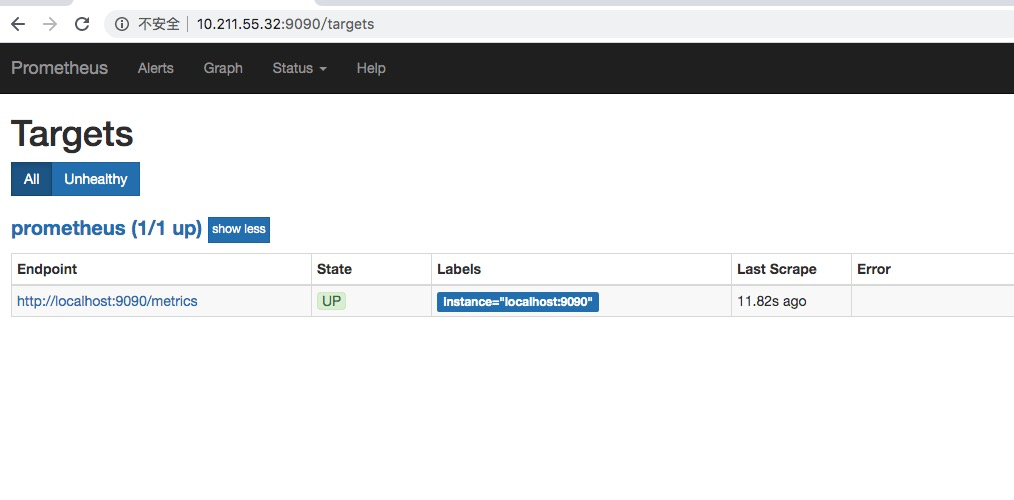
Task: Reload the Targets page
Action: coord(82,24)
